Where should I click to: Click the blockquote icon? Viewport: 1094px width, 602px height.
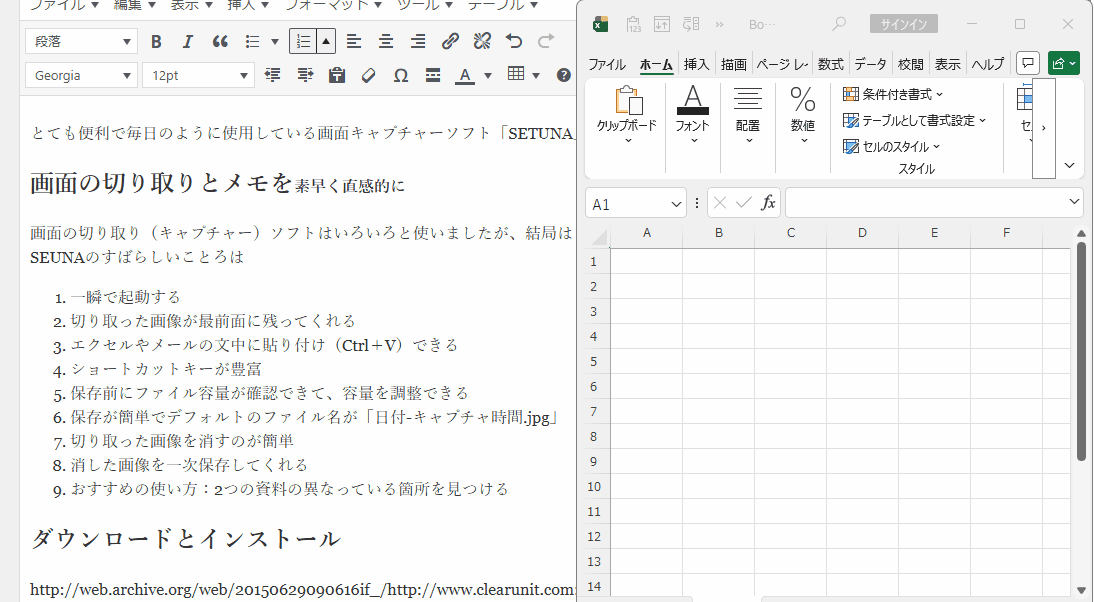click(220, 41)
